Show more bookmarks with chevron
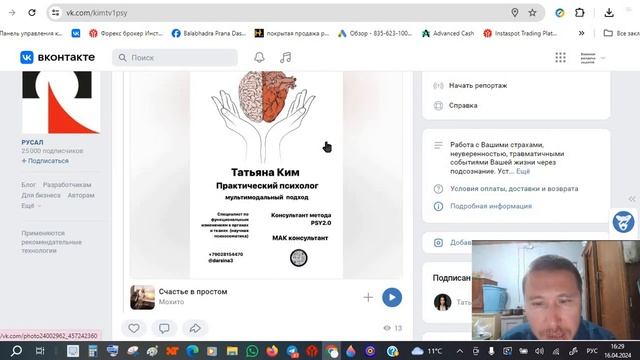 pyautogui.click(x=581, y=33)
